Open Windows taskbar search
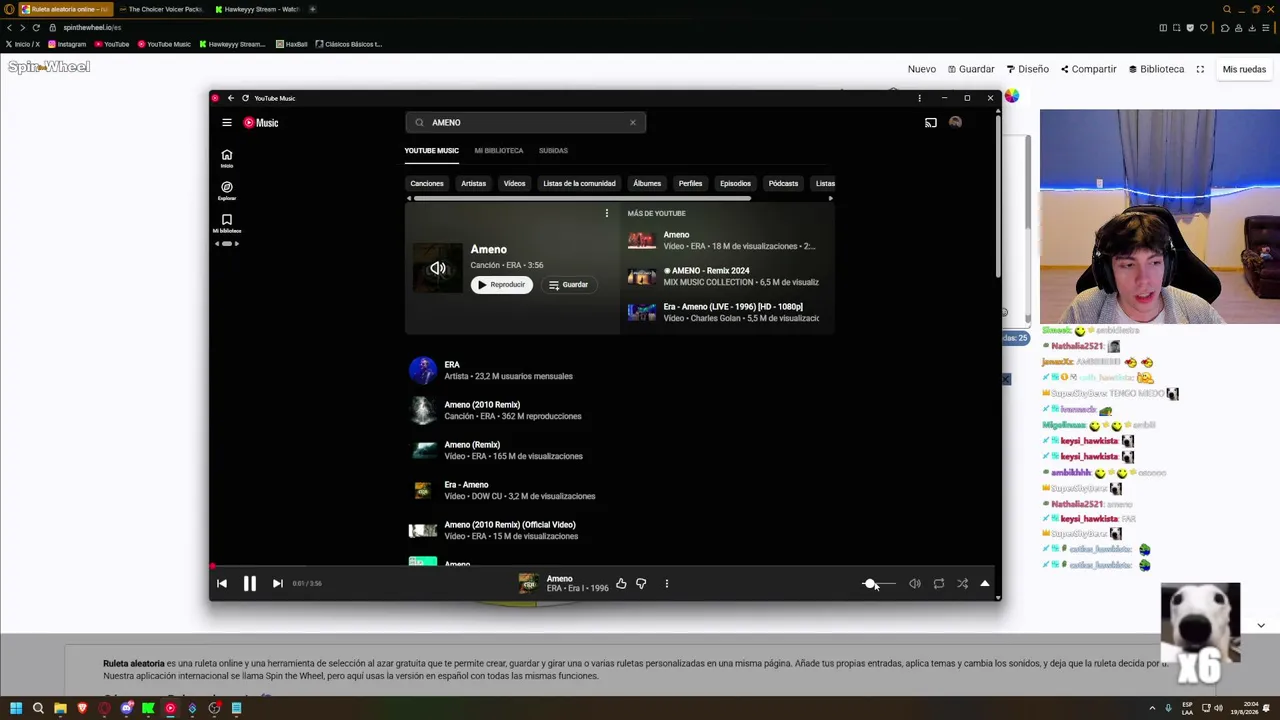This screenshot has width=1280, height=720. click(x=38, y=709)
